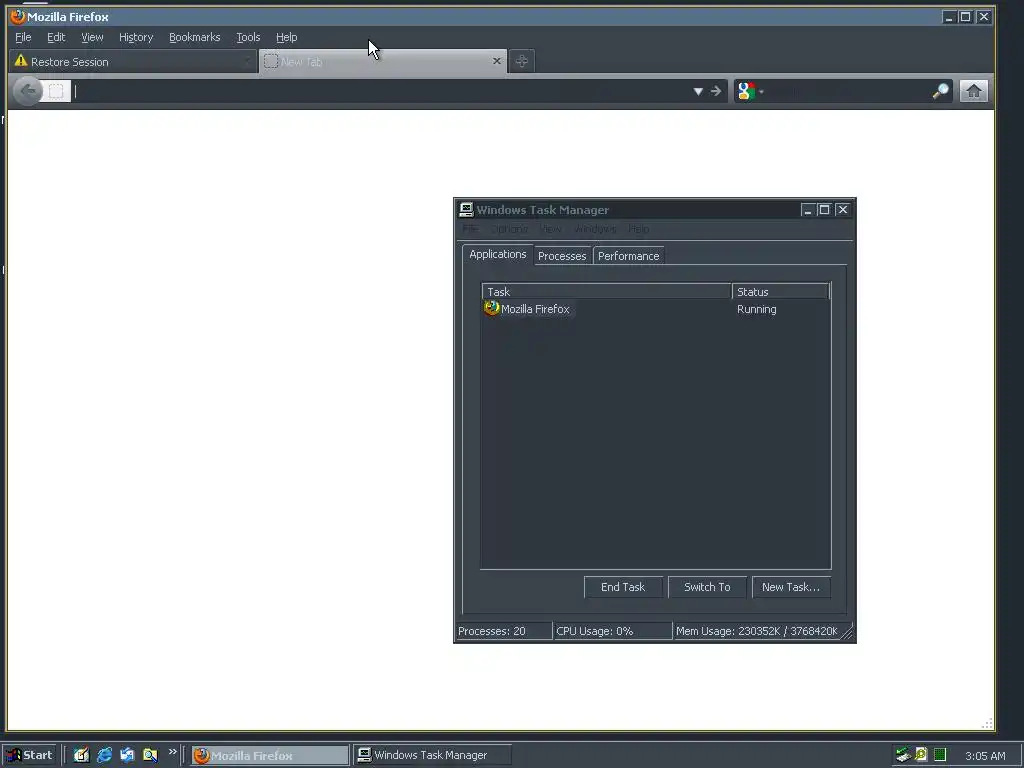Close the New Tab tab
1024x768 pixels.
[496, 61]
